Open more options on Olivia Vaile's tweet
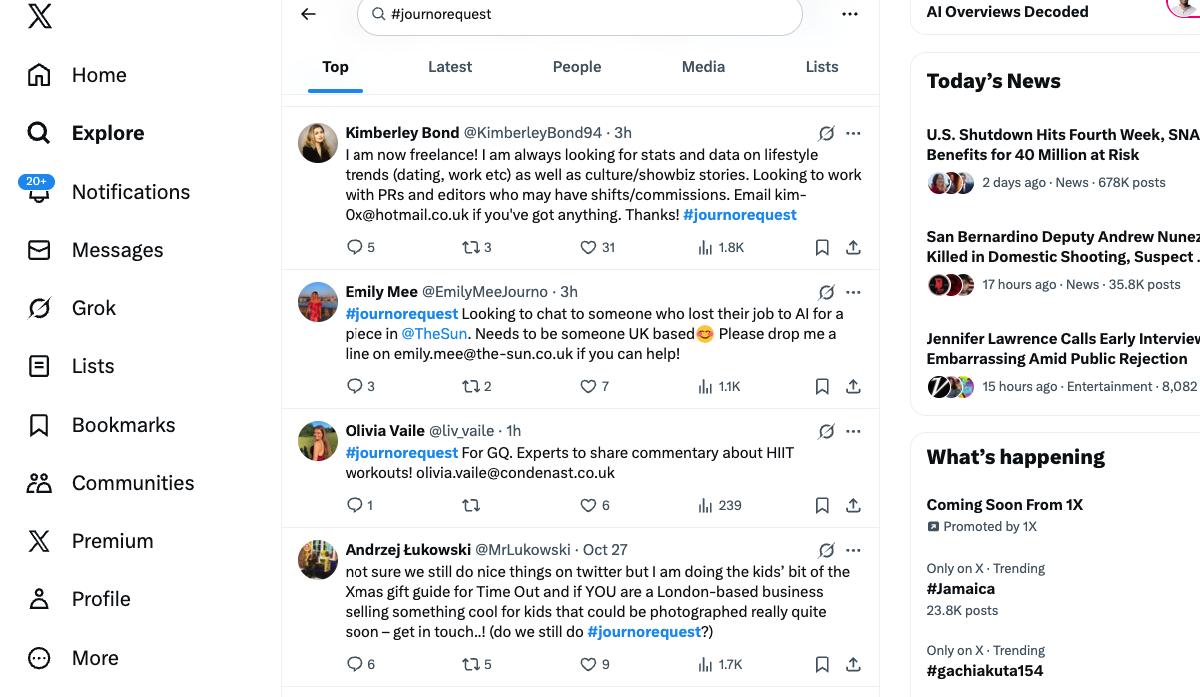Viewport: 1200px width, 697px height. [853, 430]
